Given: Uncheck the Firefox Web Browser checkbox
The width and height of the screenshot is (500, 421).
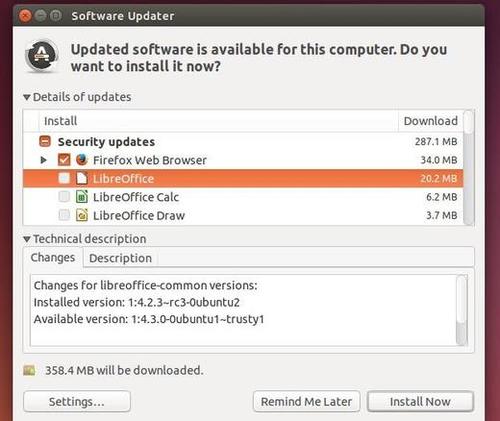Looking at the screenshot, I should point(64,160).
